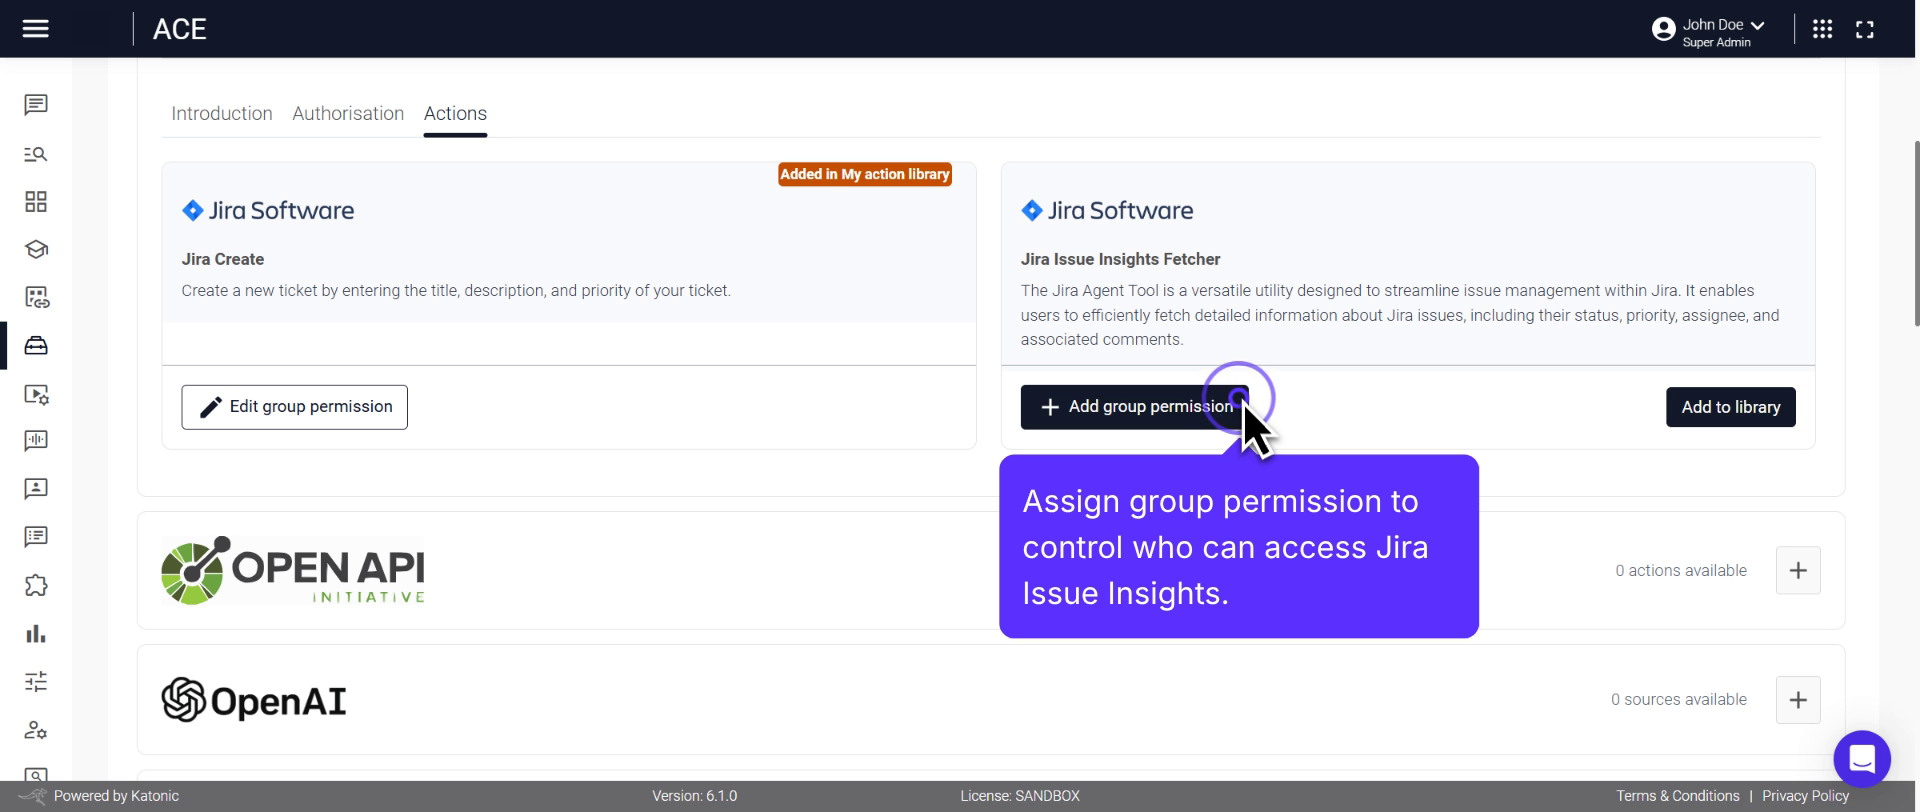Toggle fullscreen mode icon in header
Screen dimensions: 1920x812
(1865, 29)
